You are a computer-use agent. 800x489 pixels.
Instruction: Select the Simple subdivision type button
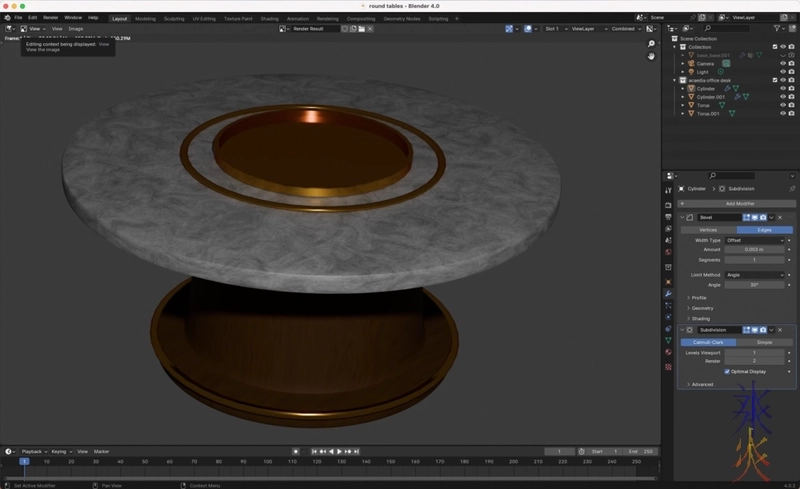click(763, 342)
